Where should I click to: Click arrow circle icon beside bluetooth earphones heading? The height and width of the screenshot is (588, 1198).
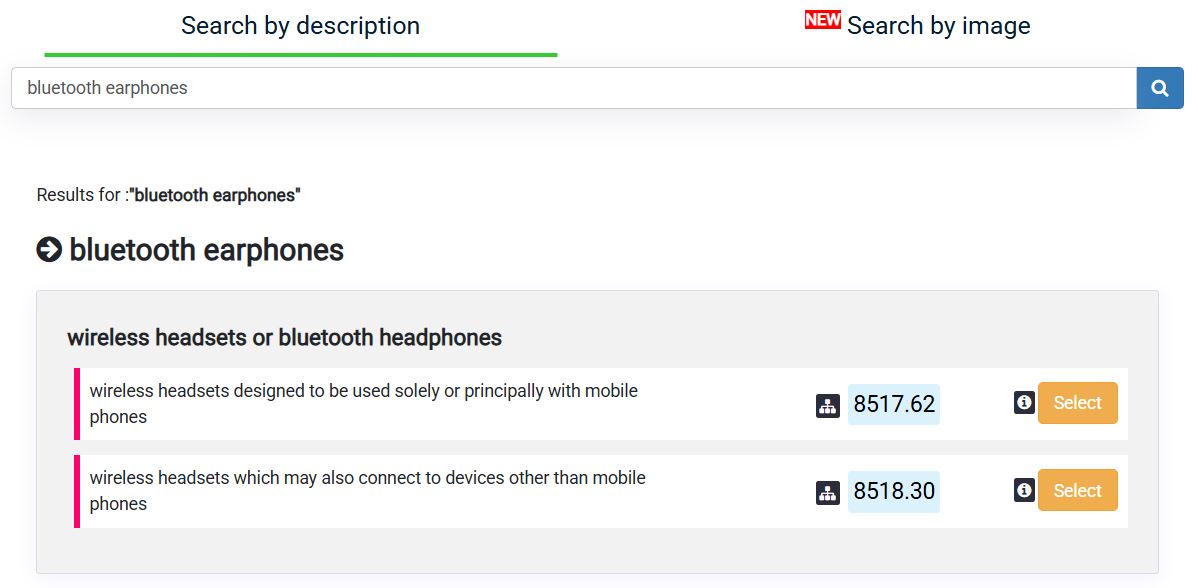coord(49,250)
